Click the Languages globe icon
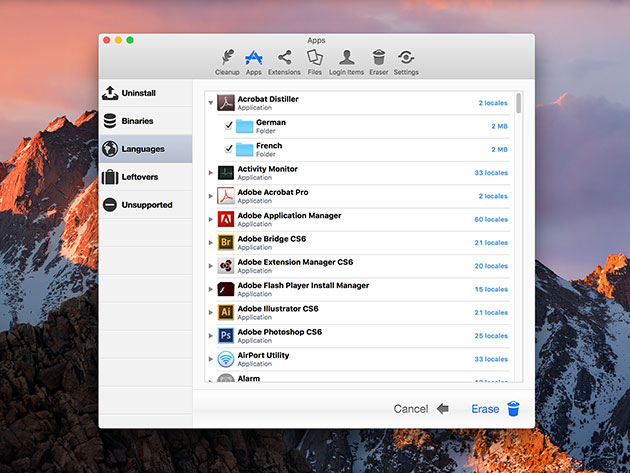 point(110,149)
